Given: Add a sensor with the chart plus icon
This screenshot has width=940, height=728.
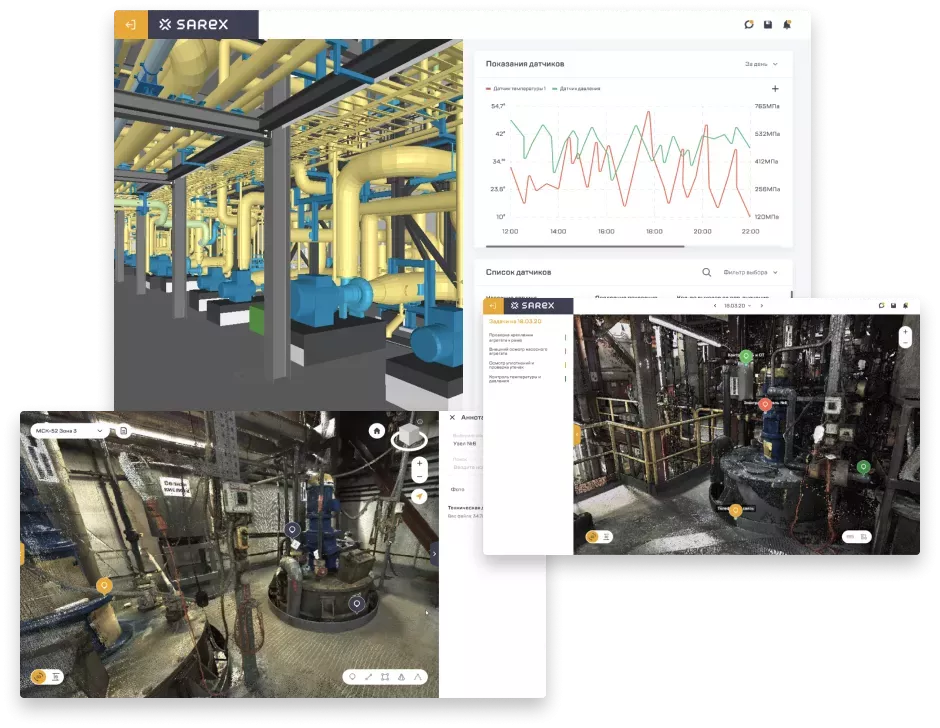Looking at the screenshot, I should (x=775, y=89).
